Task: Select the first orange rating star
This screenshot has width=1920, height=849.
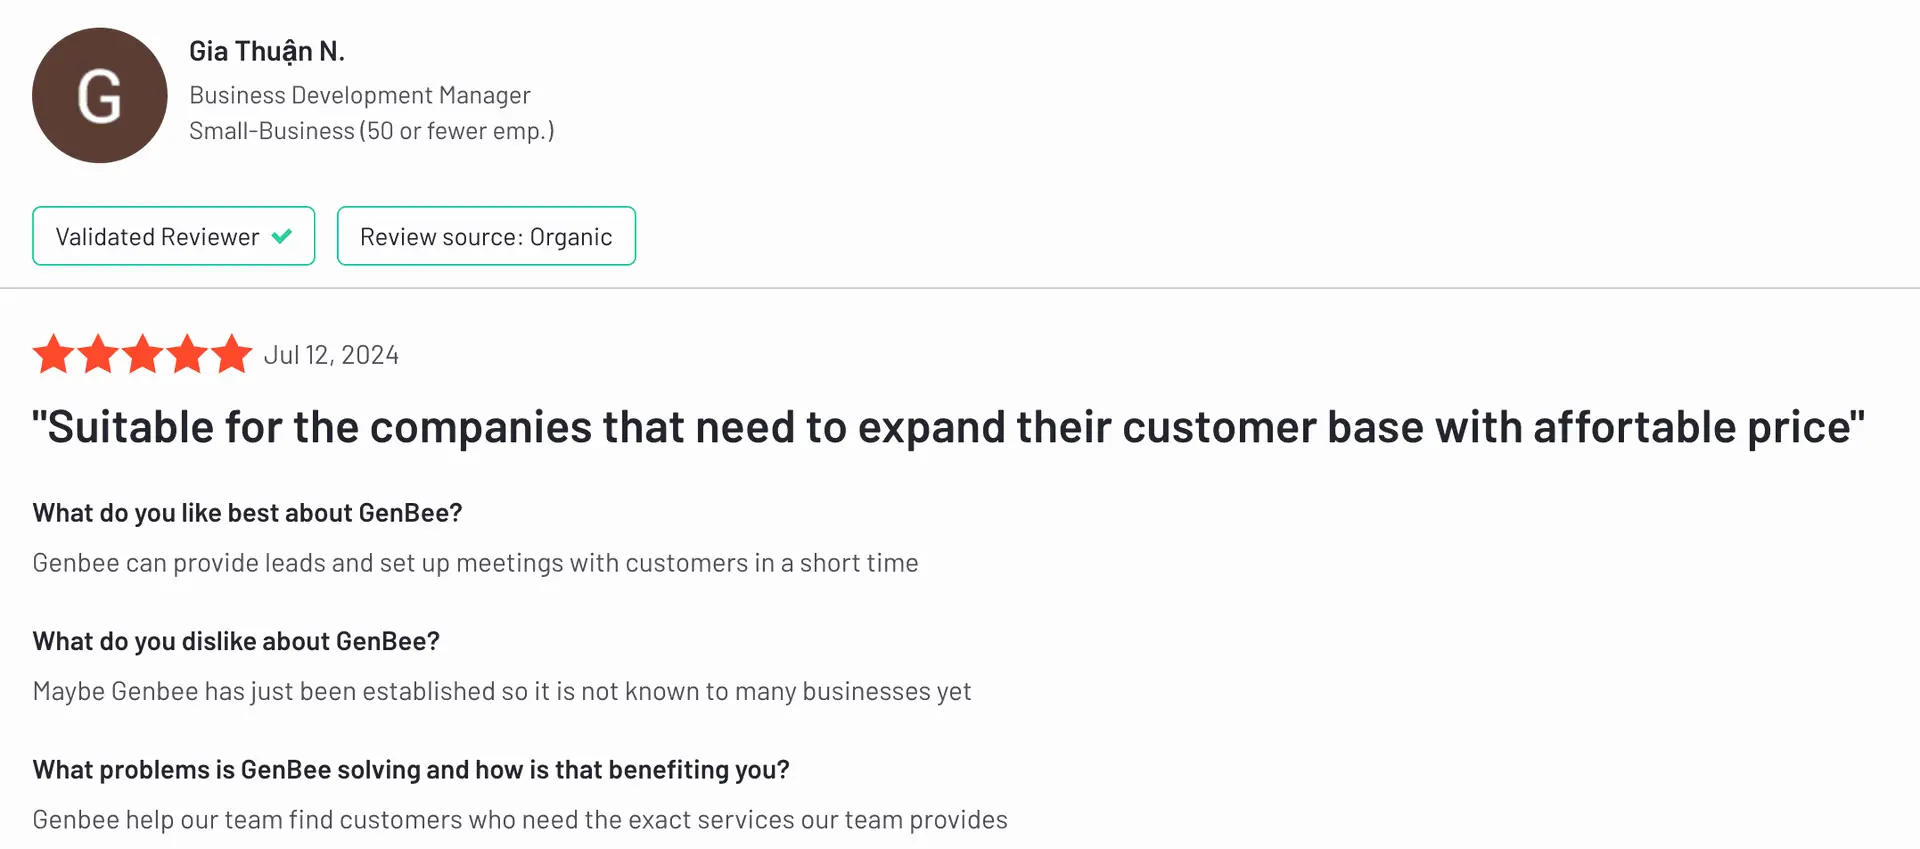Action: point(54,354)
